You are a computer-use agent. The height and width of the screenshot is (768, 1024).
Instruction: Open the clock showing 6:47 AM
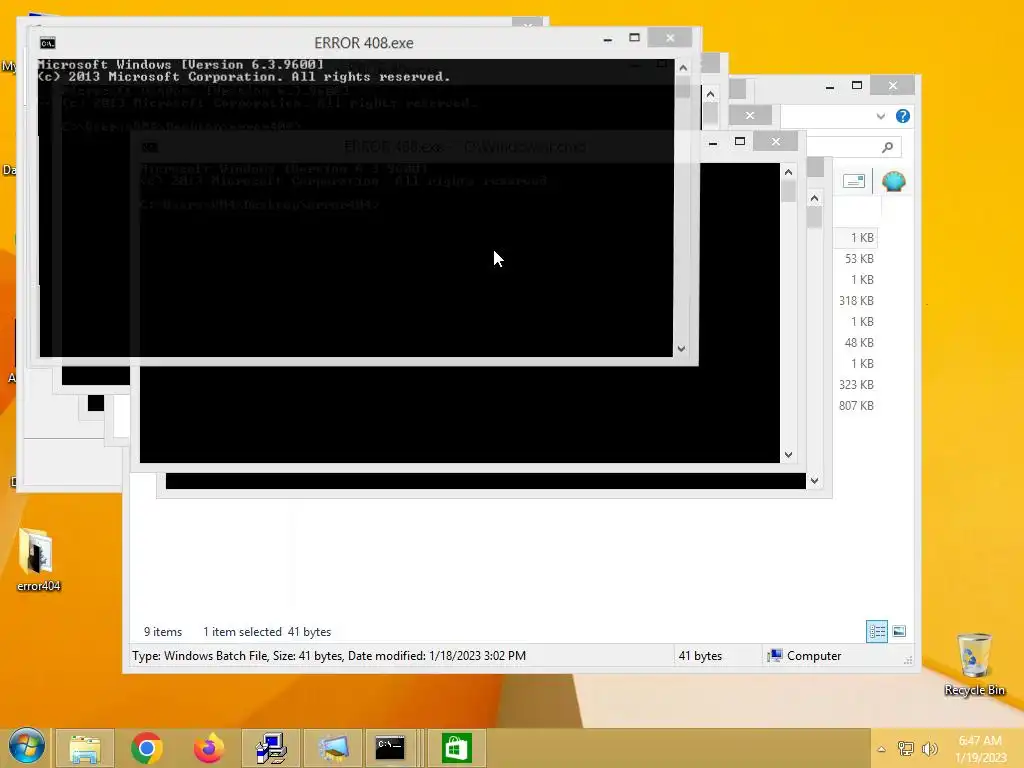980,749
